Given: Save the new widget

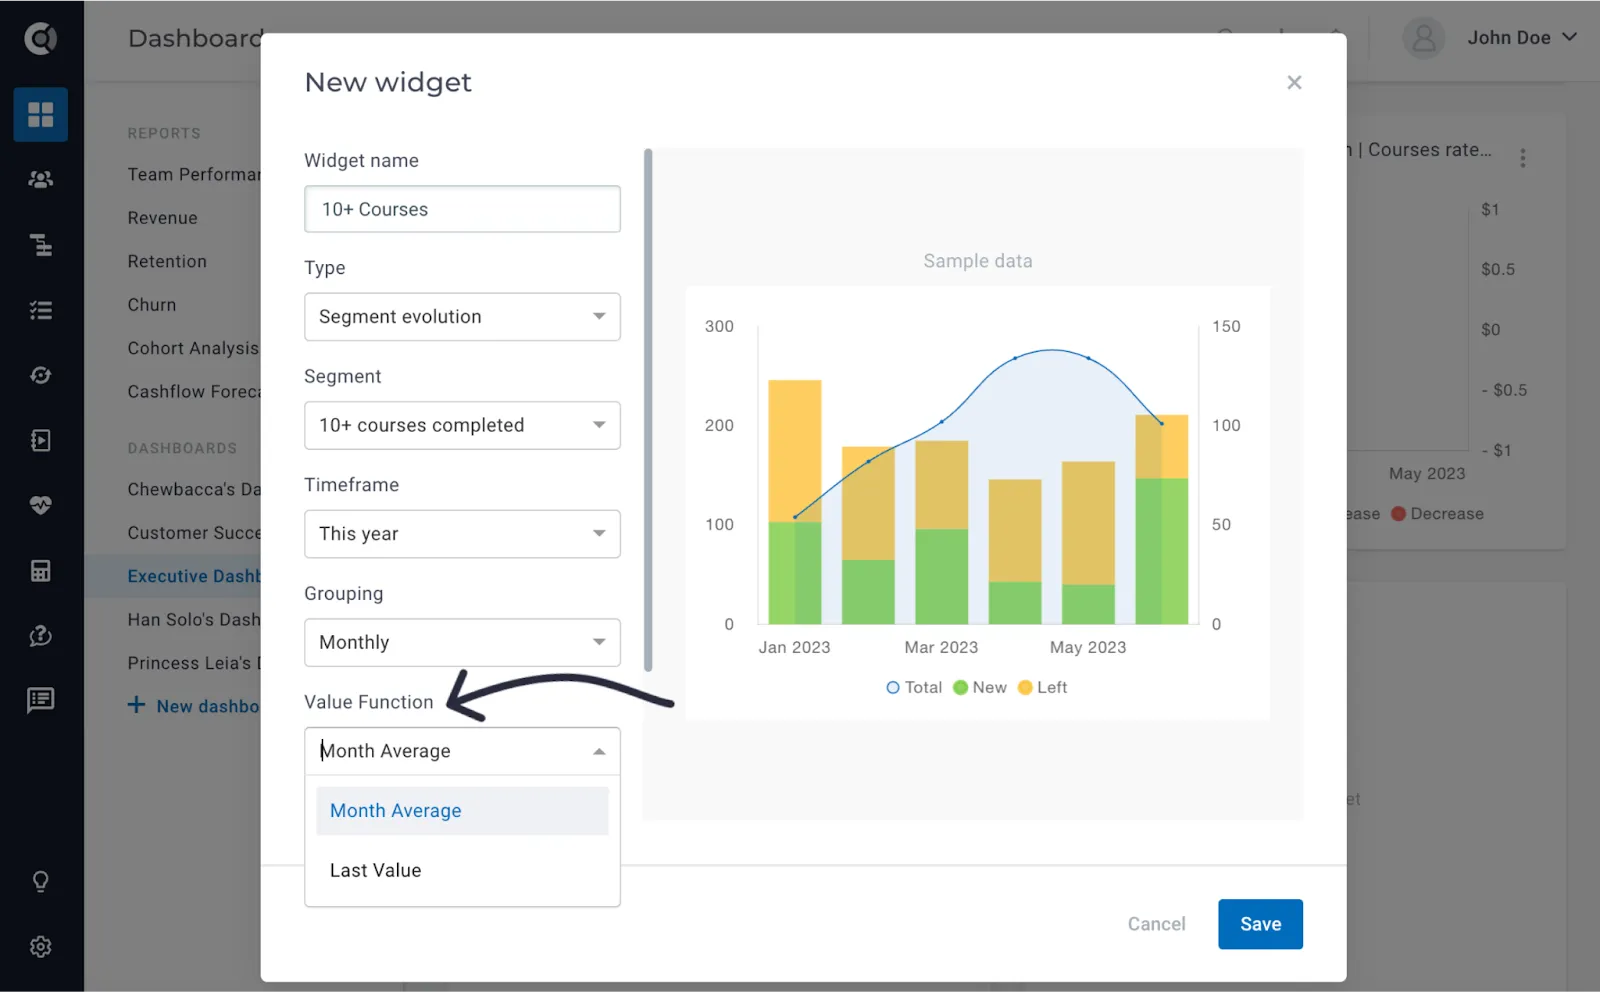Looking at the screenshot, I should tap(1260, 924).
